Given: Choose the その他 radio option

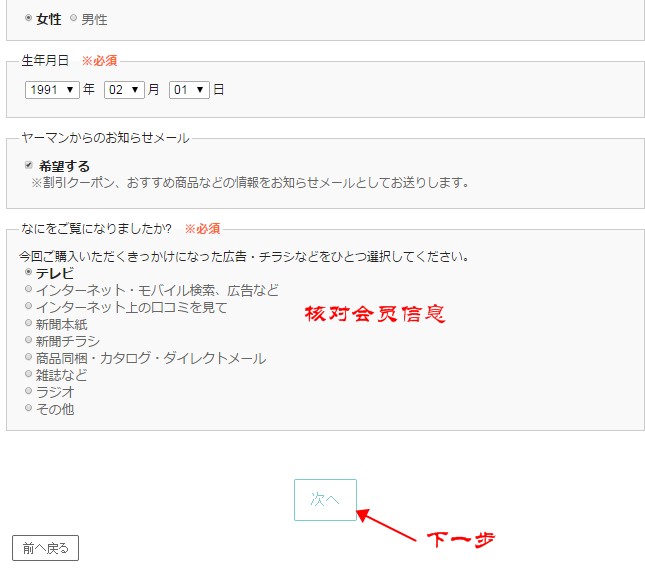Looking at the screenshot, I should (x=28, y=408).
